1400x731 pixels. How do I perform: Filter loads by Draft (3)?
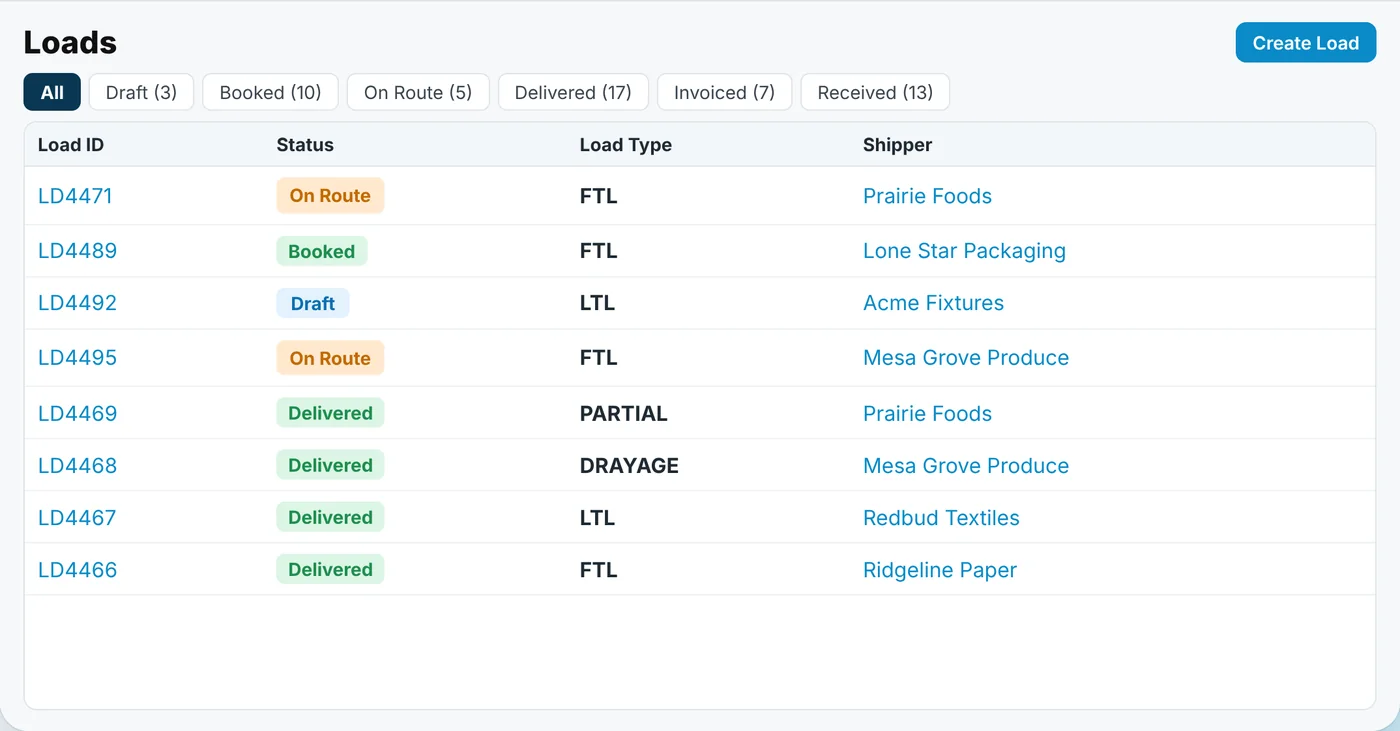click(141, 92)
